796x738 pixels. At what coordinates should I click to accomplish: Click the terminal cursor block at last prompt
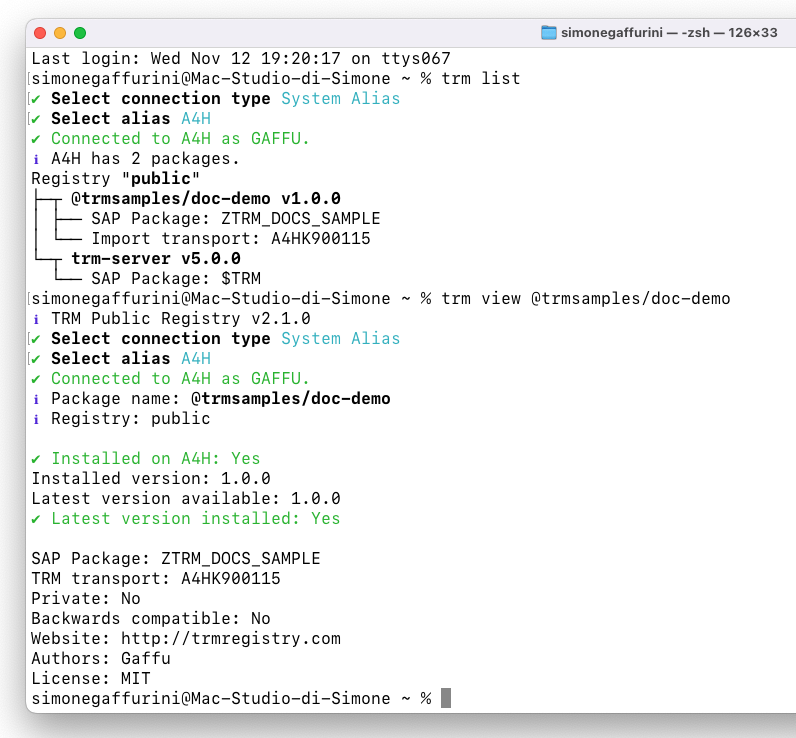(x=446, y=698)
